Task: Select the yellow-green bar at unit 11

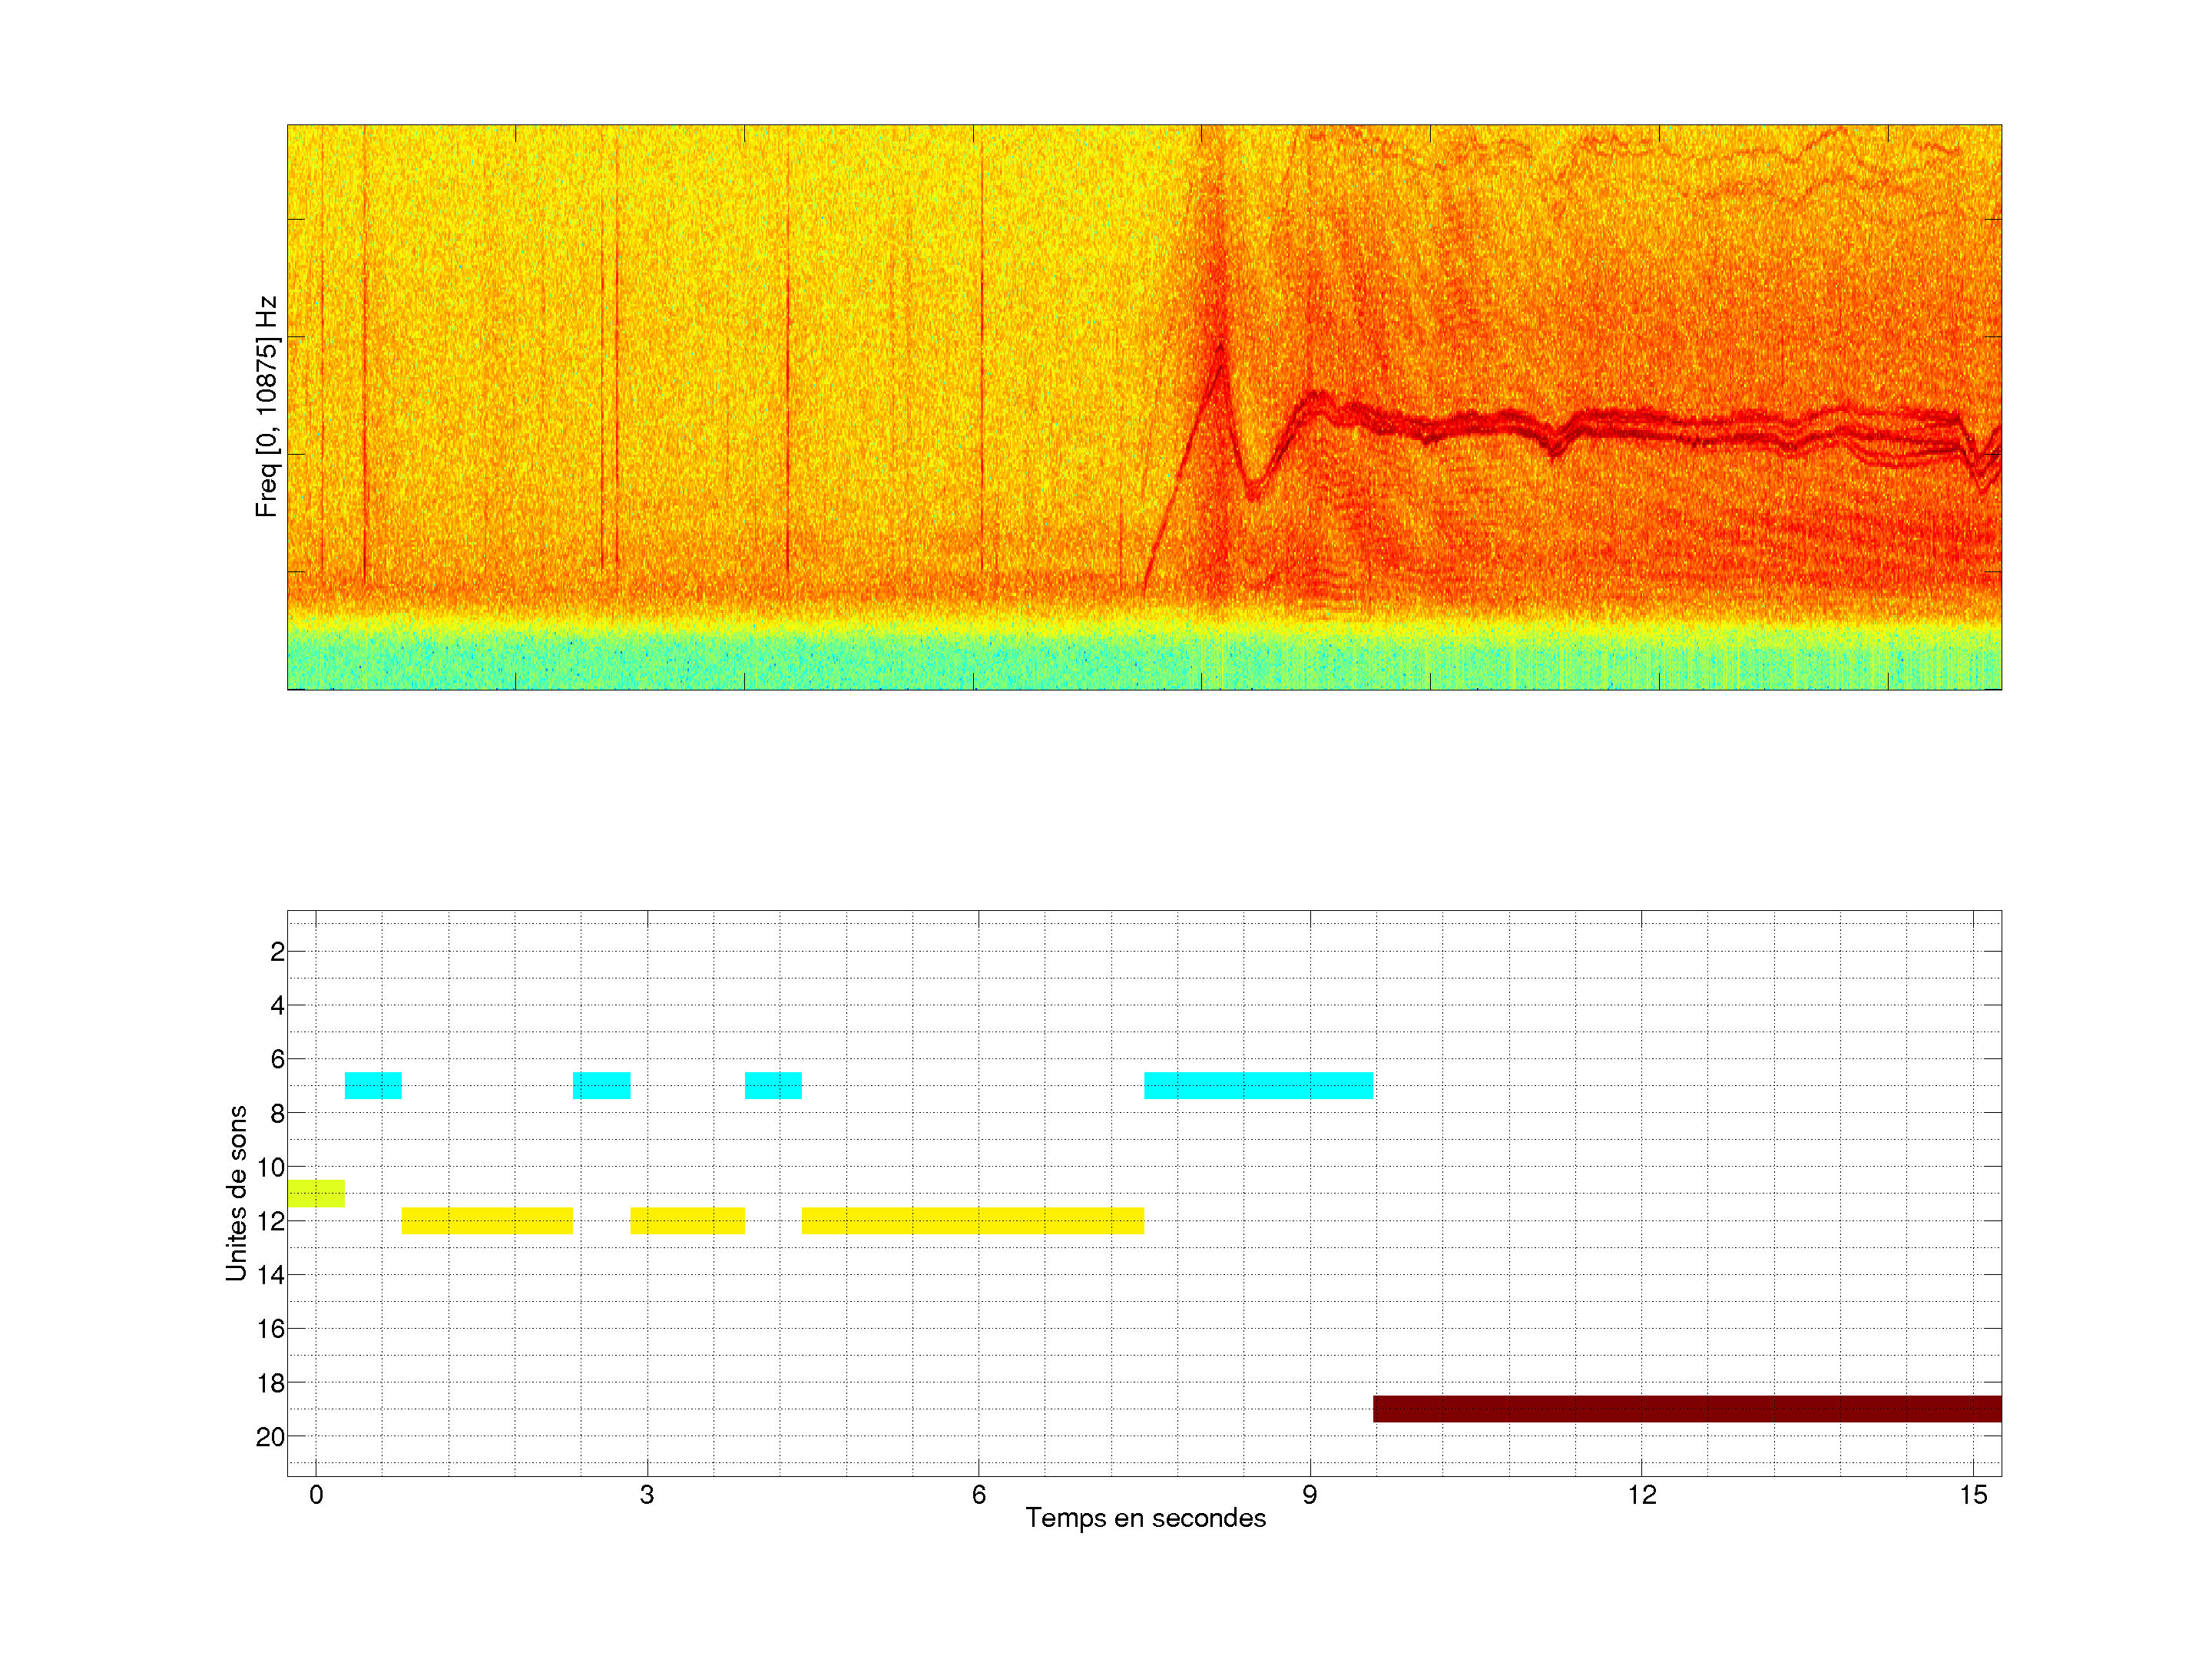Action: pos(316,1193)
